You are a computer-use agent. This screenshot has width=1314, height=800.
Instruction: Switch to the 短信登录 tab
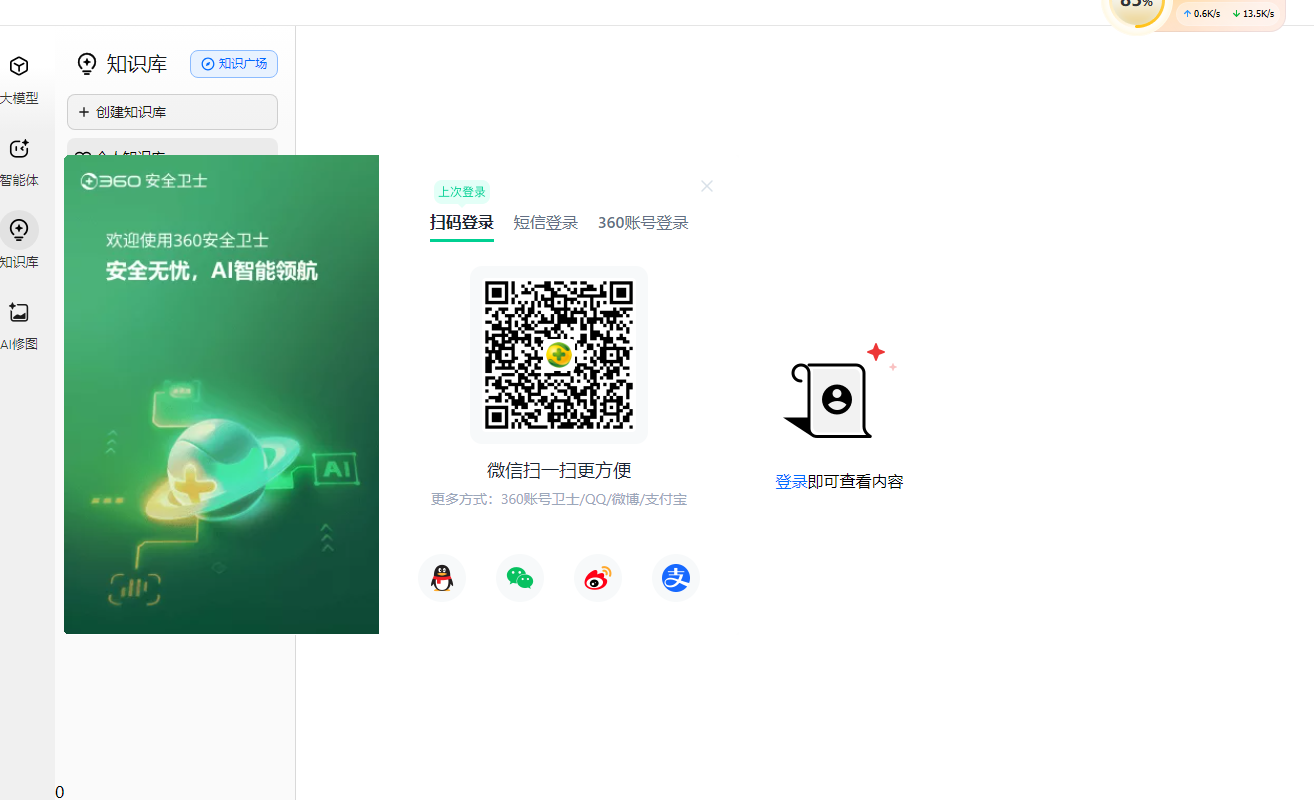pyautogui.click(x=545, y=223)
